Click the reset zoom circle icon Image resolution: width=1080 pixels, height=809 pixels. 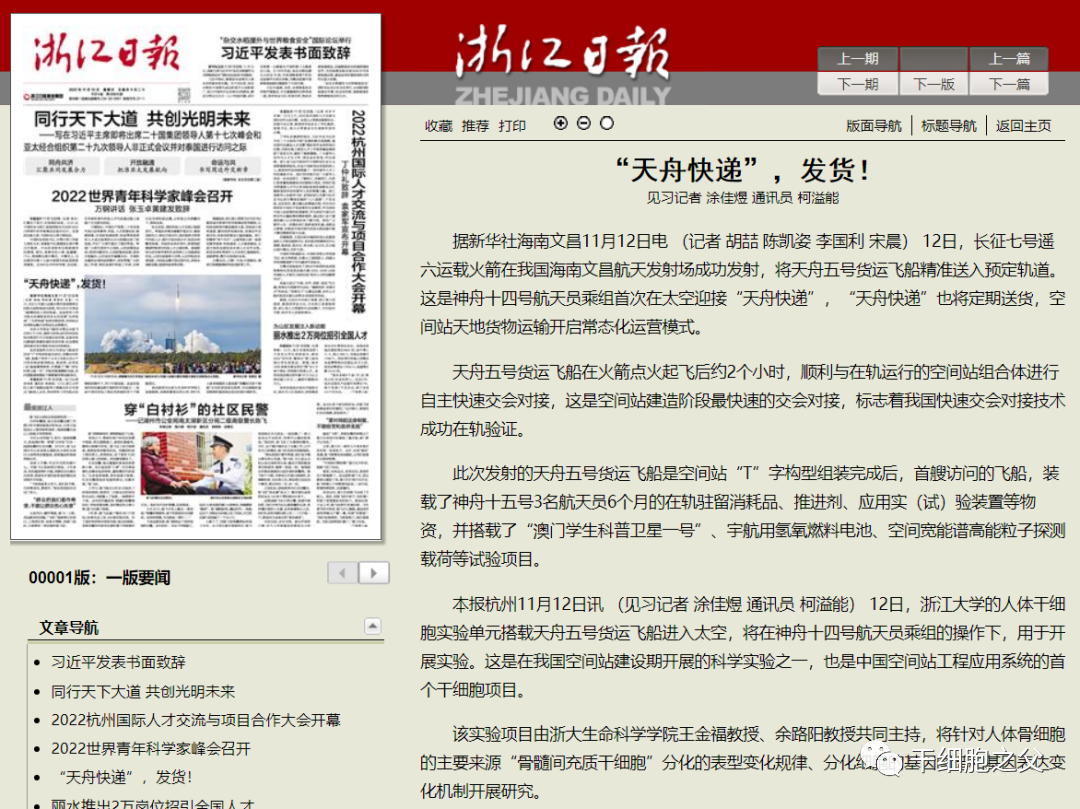pyautogui.click(x=607, y=123)
